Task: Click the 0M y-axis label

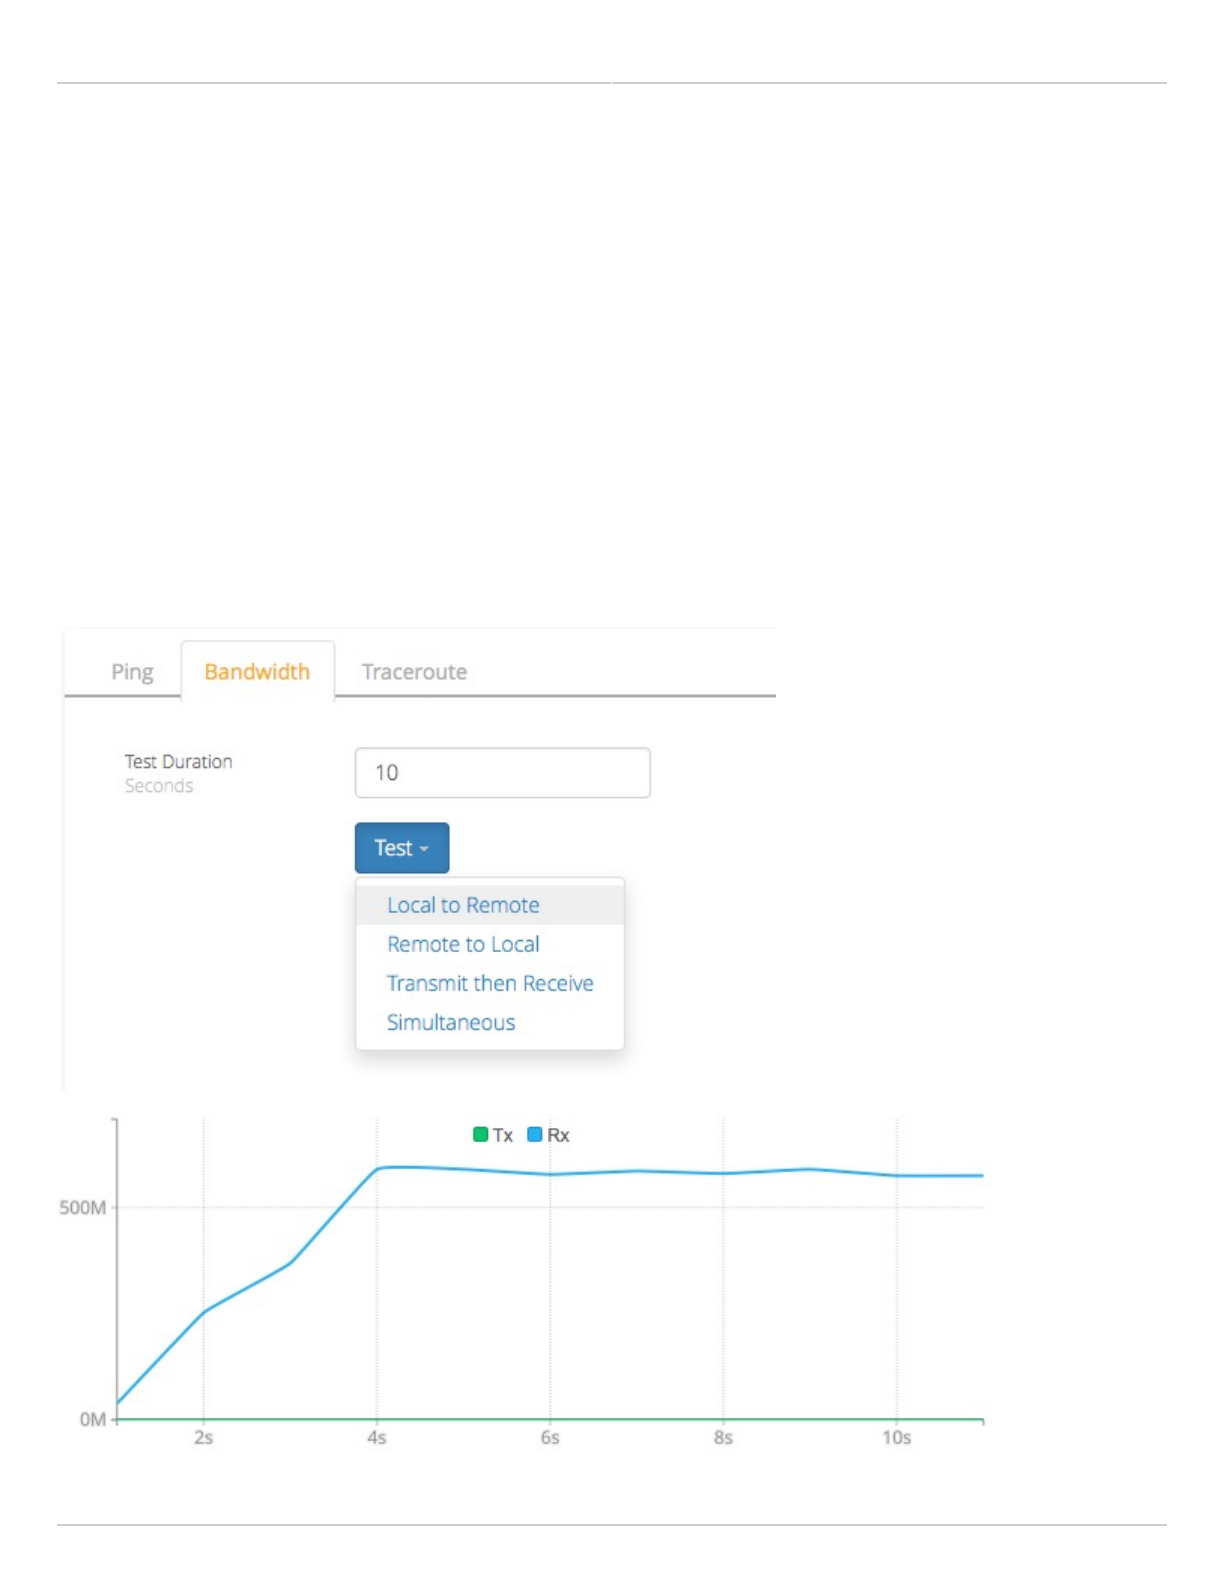Action: tap(93, 1419)
